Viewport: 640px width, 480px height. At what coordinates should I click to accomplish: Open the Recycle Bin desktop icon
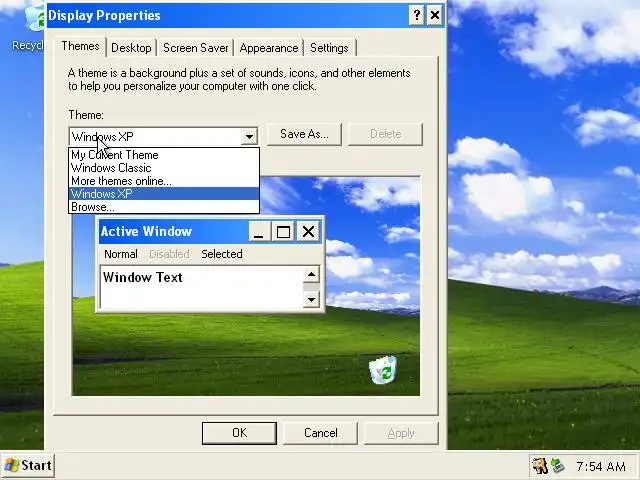(x=28, y=27)
